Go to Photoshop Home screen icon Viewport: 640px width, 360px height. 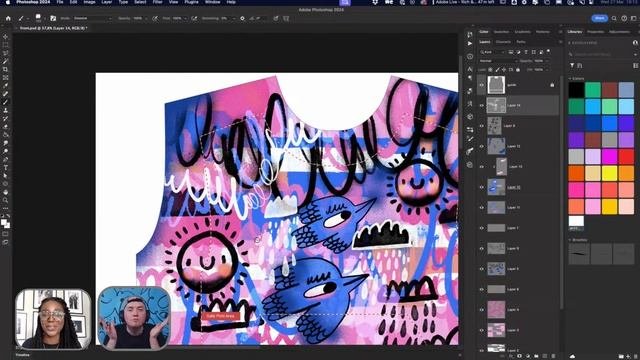coord(8,18)
